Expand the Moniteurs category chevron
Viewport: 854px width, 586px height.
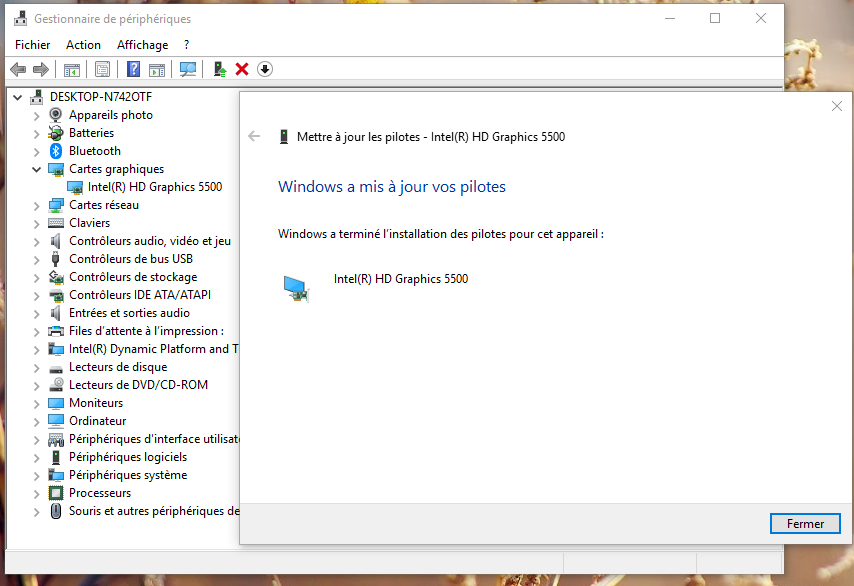click(x=36, y=404)
